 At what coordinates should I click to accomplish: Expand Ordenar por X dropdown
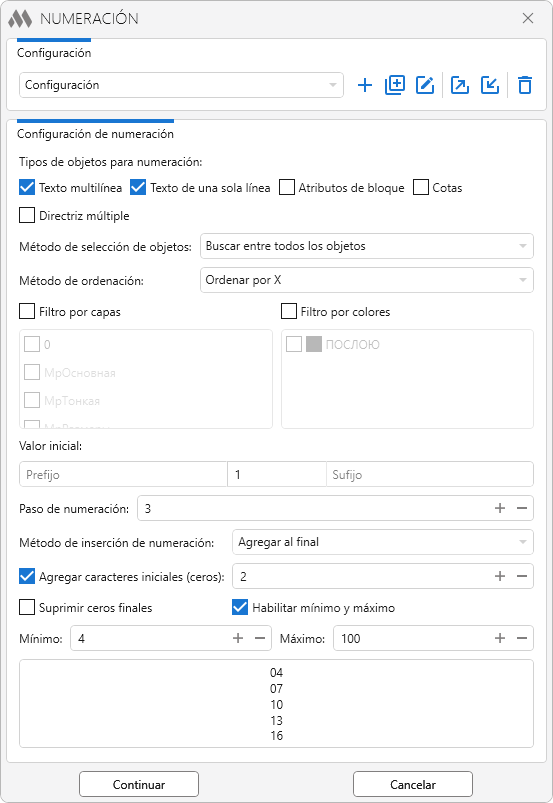pos(367,280)
